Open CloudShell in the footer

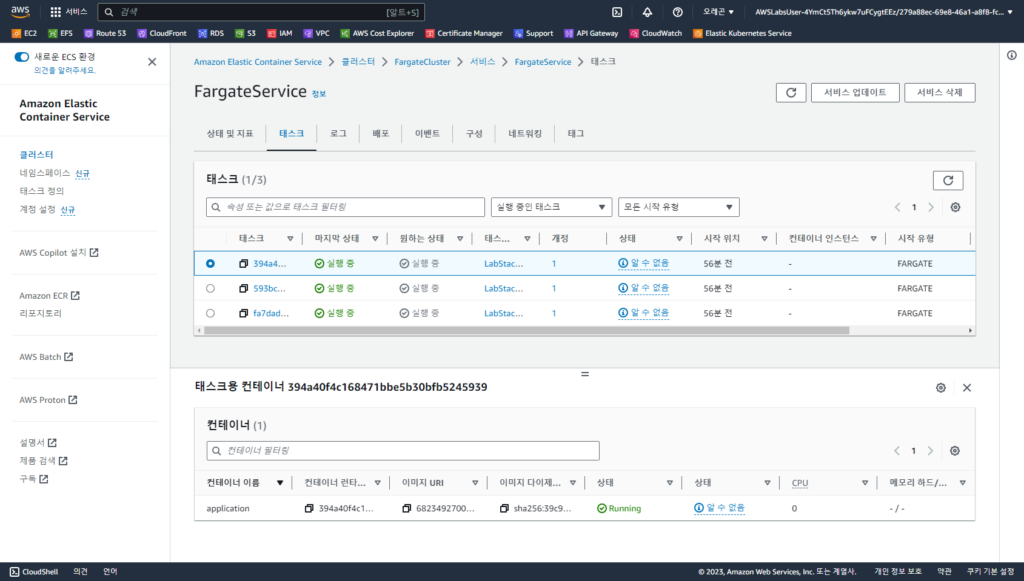[x=34, y=572]
